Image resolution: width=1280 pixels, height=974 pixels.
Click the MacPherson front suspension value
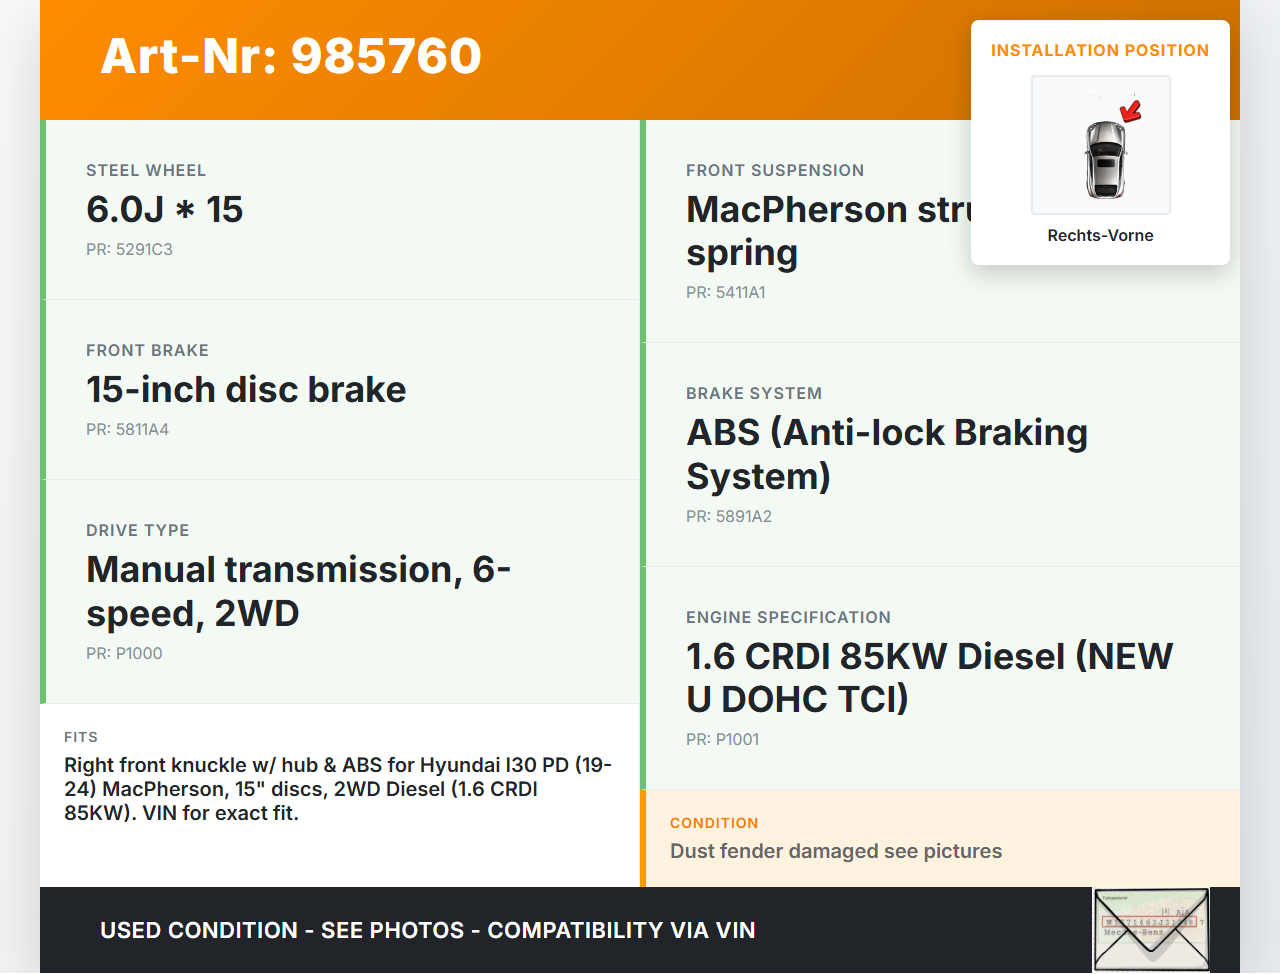[x=826, y=231]
